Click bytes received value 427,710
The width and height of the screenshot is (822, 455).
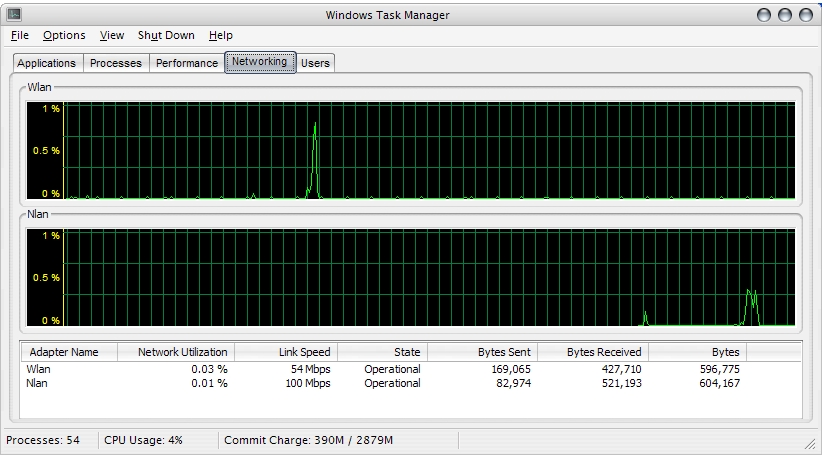point(622,369)
